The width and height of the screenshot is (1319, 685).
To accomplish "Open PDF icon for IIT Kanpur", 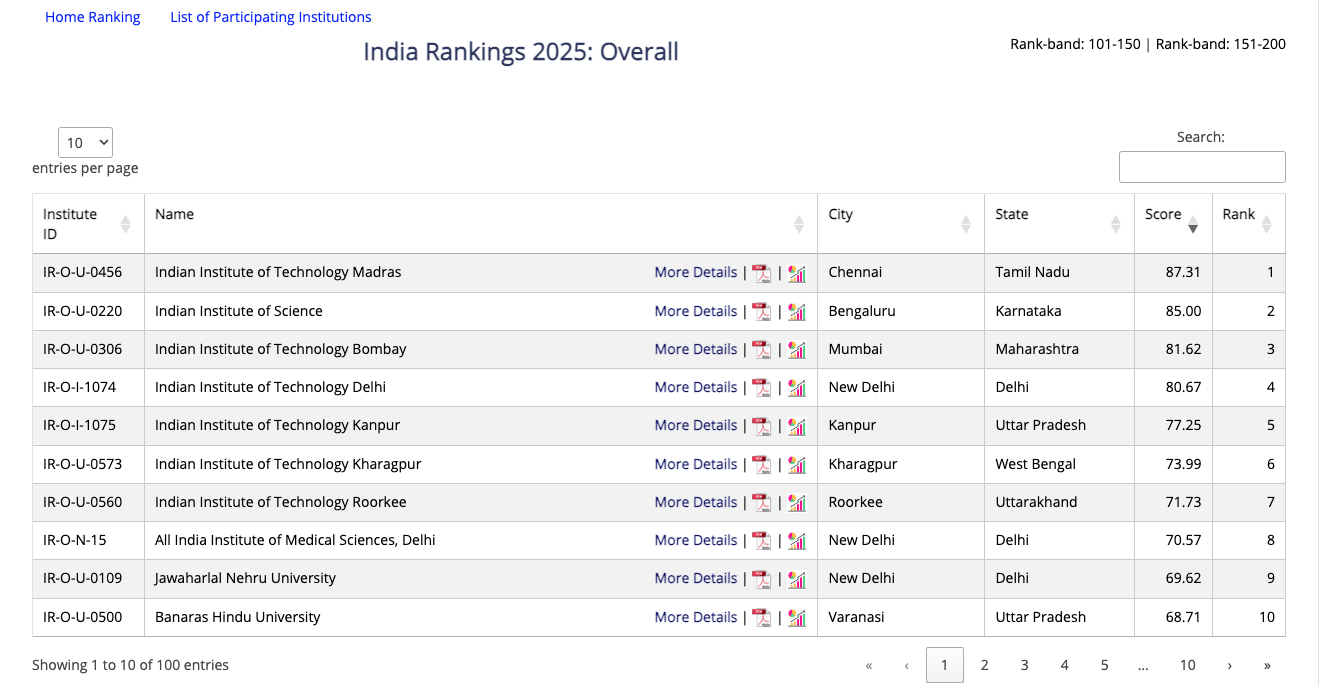I will point(762,426).
